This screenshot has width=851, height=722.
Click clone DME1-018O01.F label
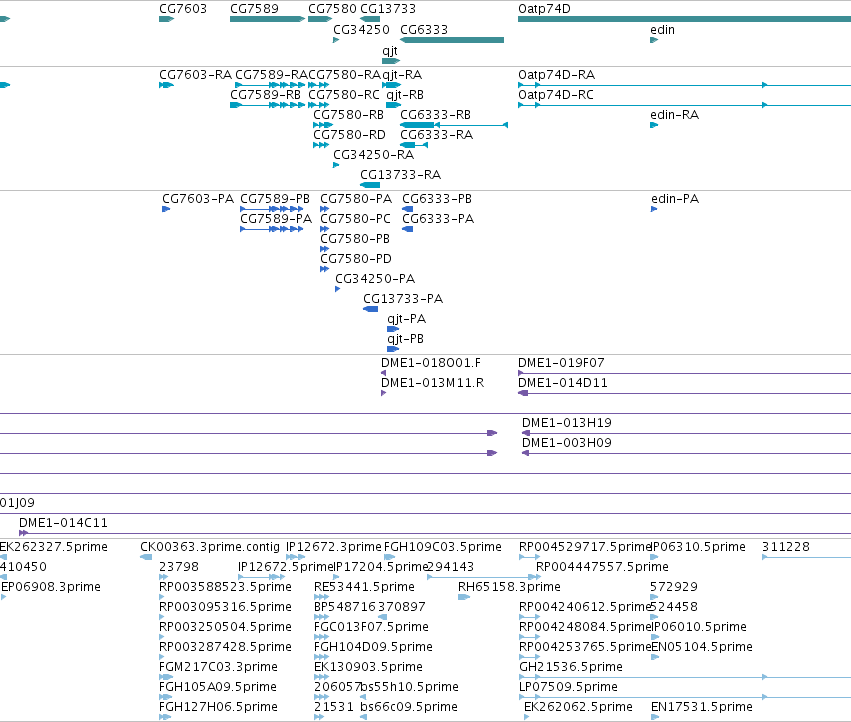point(431,363)
